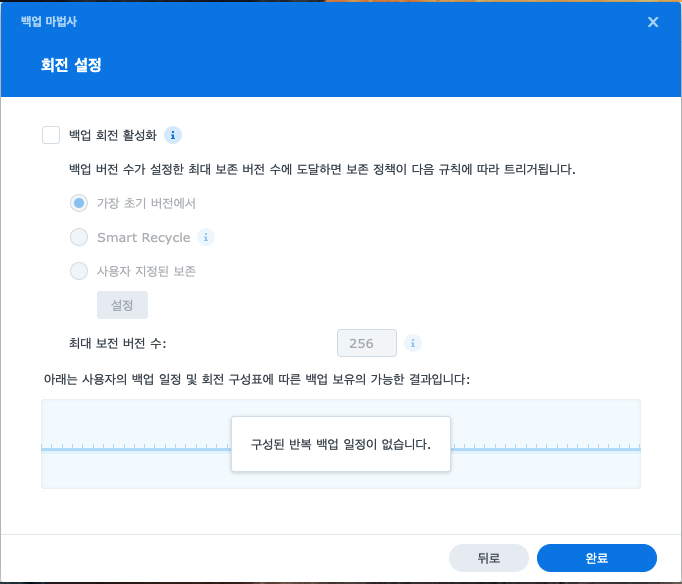Screen dimensions: 682x584
Task: Enable the 백업 회전 활성화 checkbox
Action: coord(51,135)
